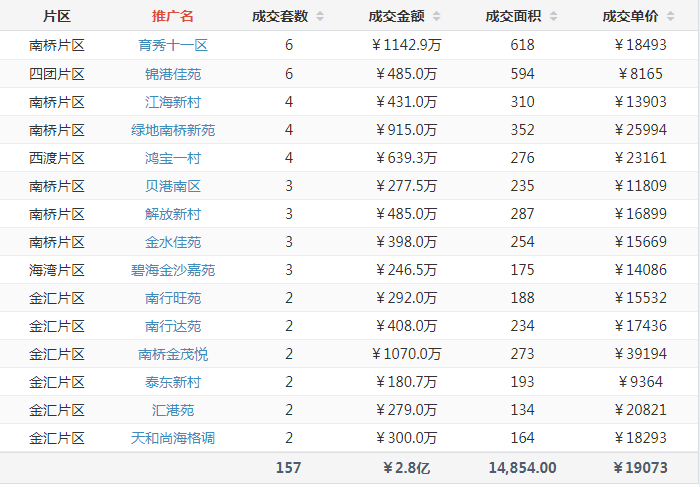Select the ¥17436 unit price cell
This screenshot has height=487, width=700.
[640, 326]
